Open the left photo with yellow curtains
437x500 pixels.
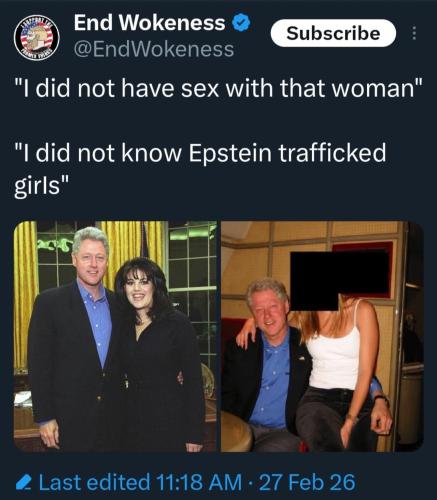click(115, 336)
